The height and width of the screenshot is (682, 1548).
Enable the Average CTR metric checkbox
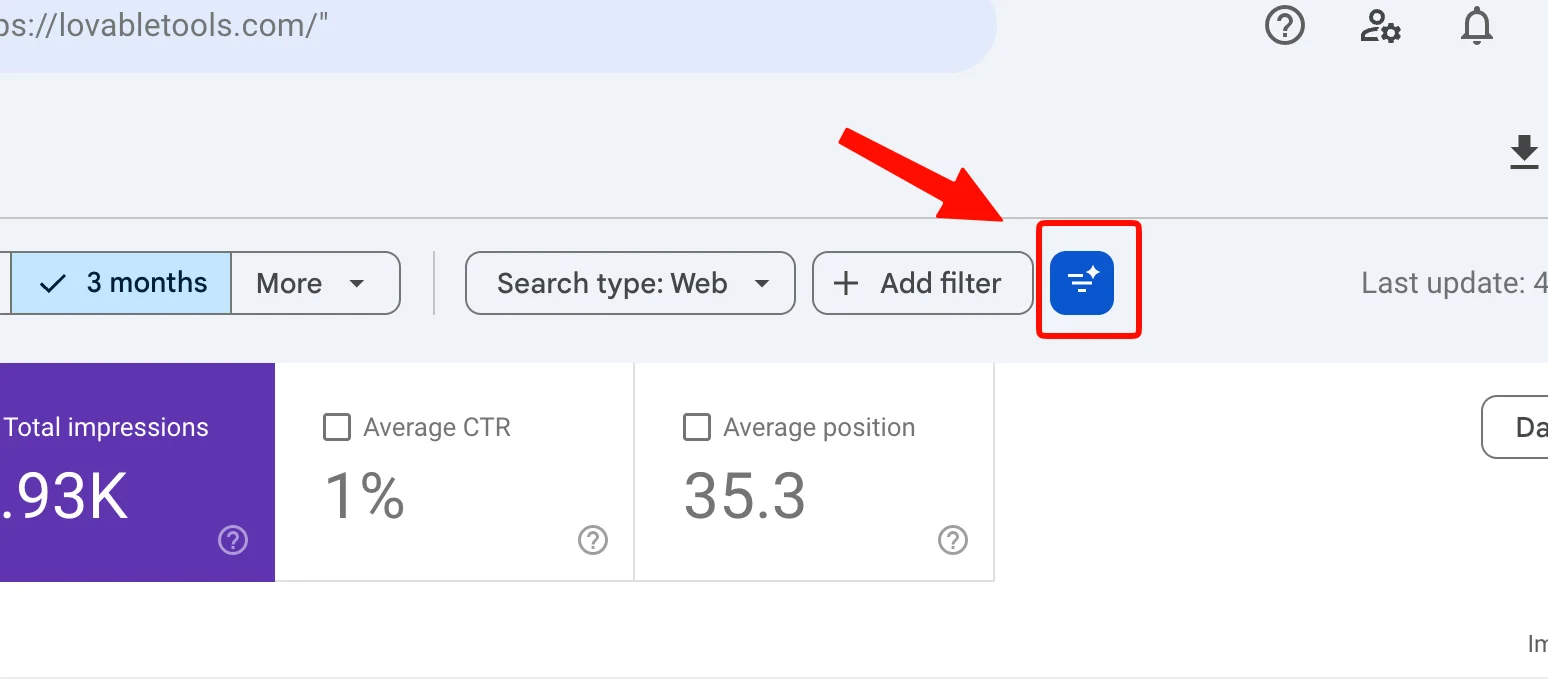[336, 427]
